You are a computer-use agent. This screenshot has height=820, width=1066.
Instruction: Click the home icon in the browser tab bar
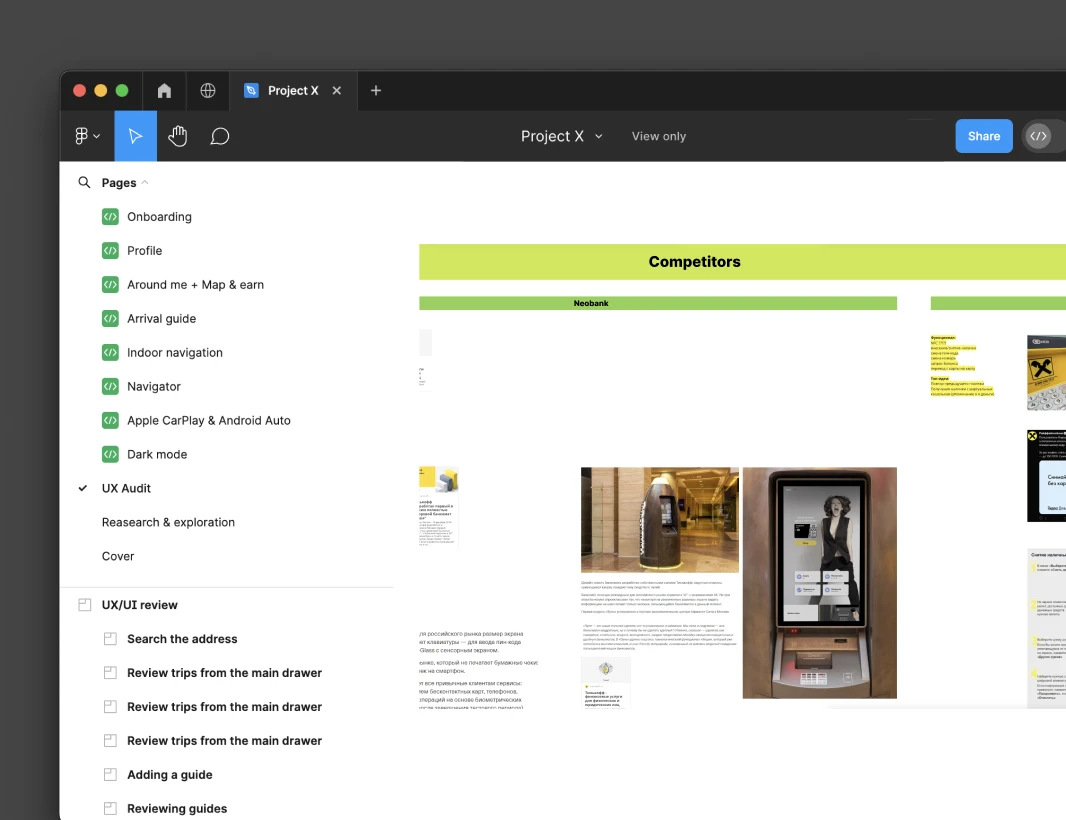pos(164,90)
